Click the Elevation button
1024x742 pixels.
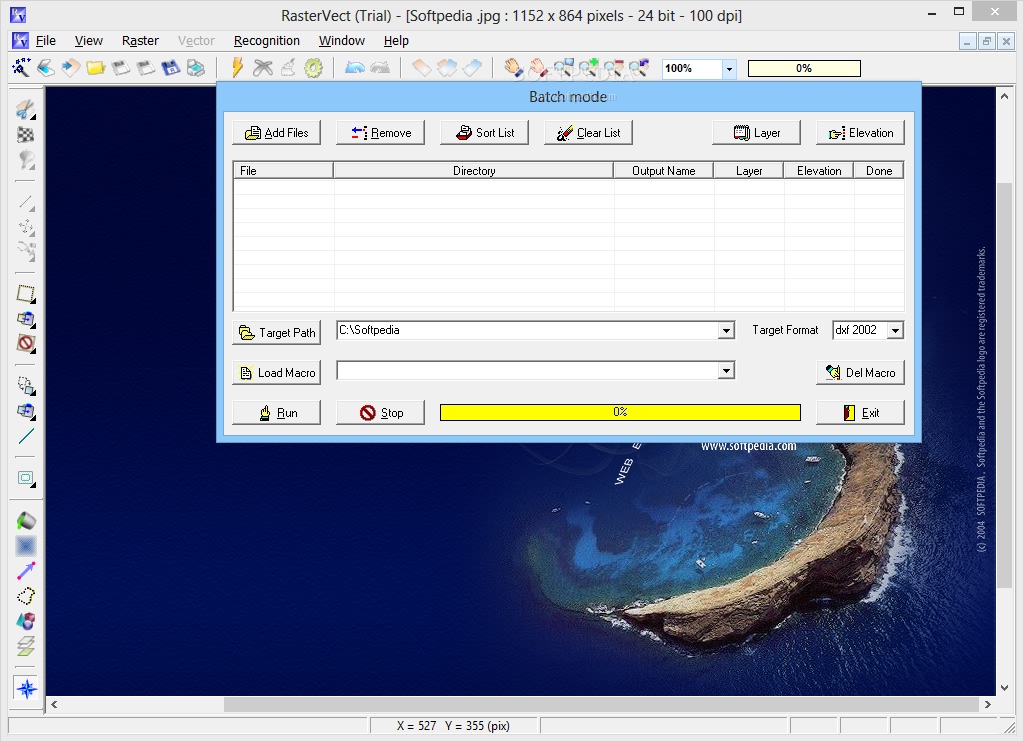(860, 133)
